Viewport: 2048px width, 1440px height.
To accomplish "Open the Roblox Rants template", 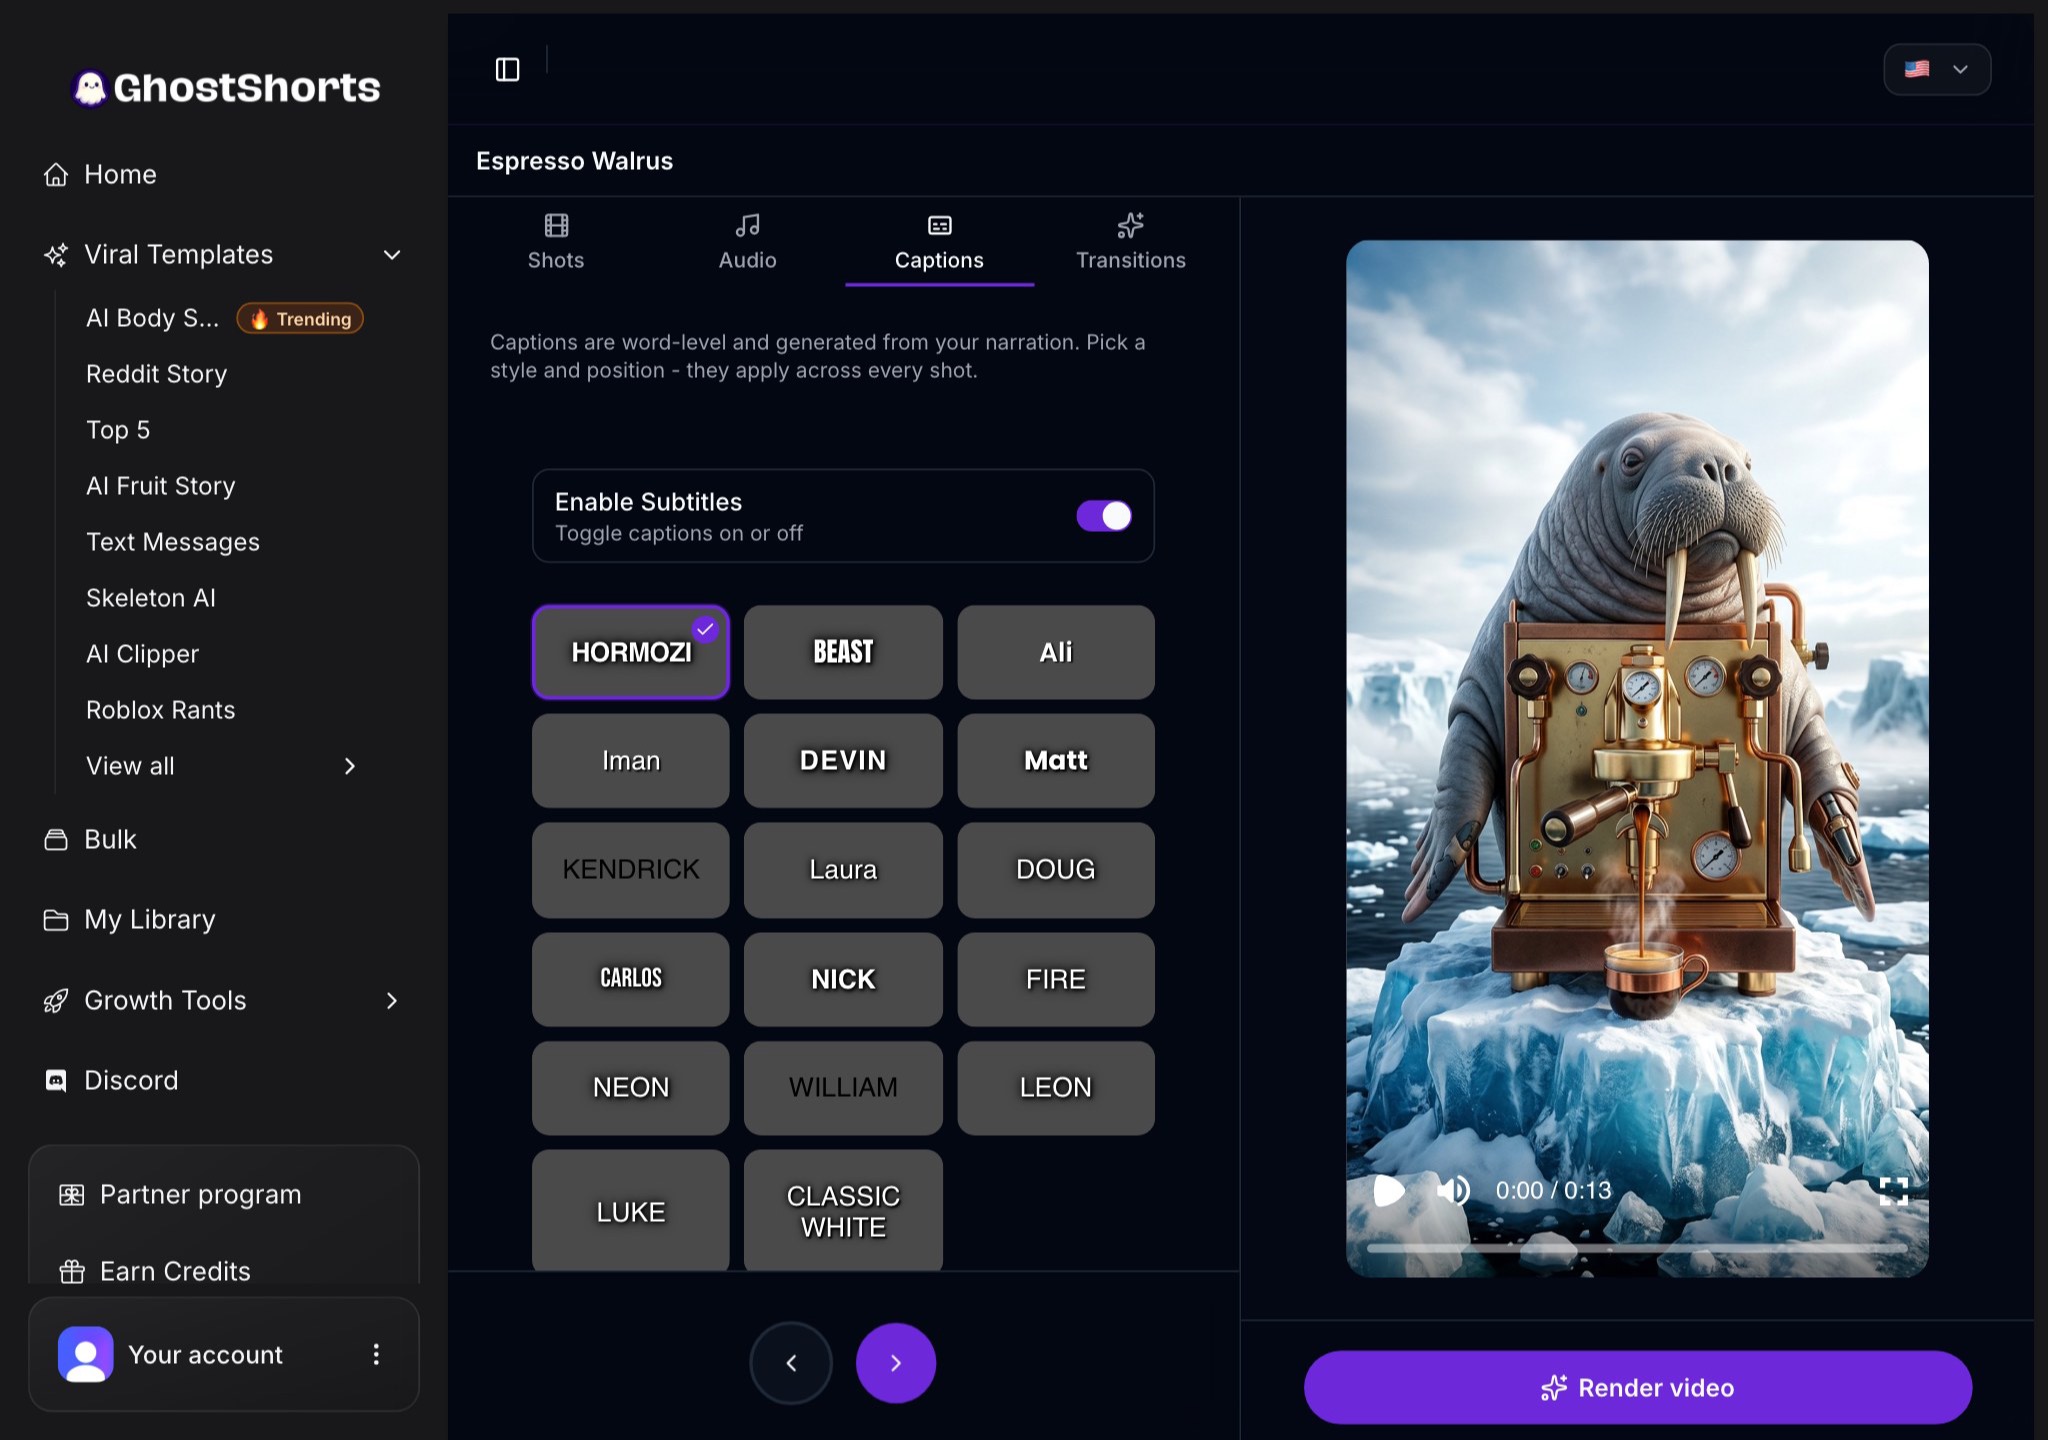I will (x=161, y=710).
